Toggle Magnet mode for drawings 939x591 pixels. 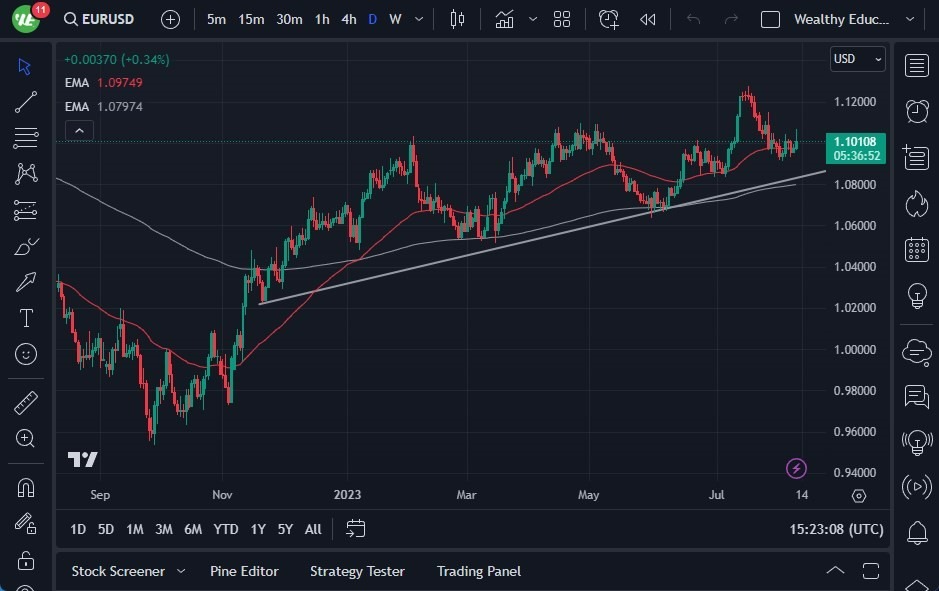coord(25,488)
